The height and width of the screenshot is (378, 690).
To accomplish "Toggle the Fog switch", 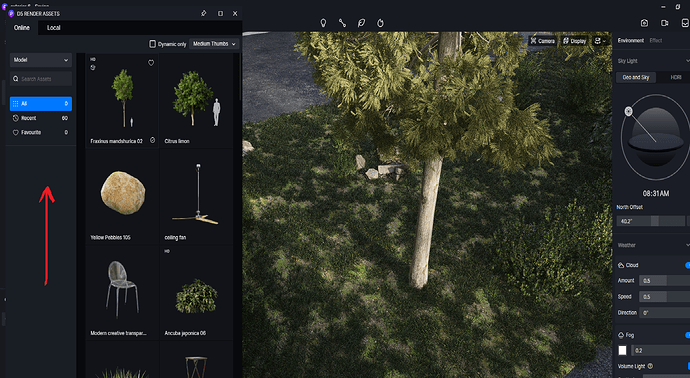I will [x=687, y=335].
